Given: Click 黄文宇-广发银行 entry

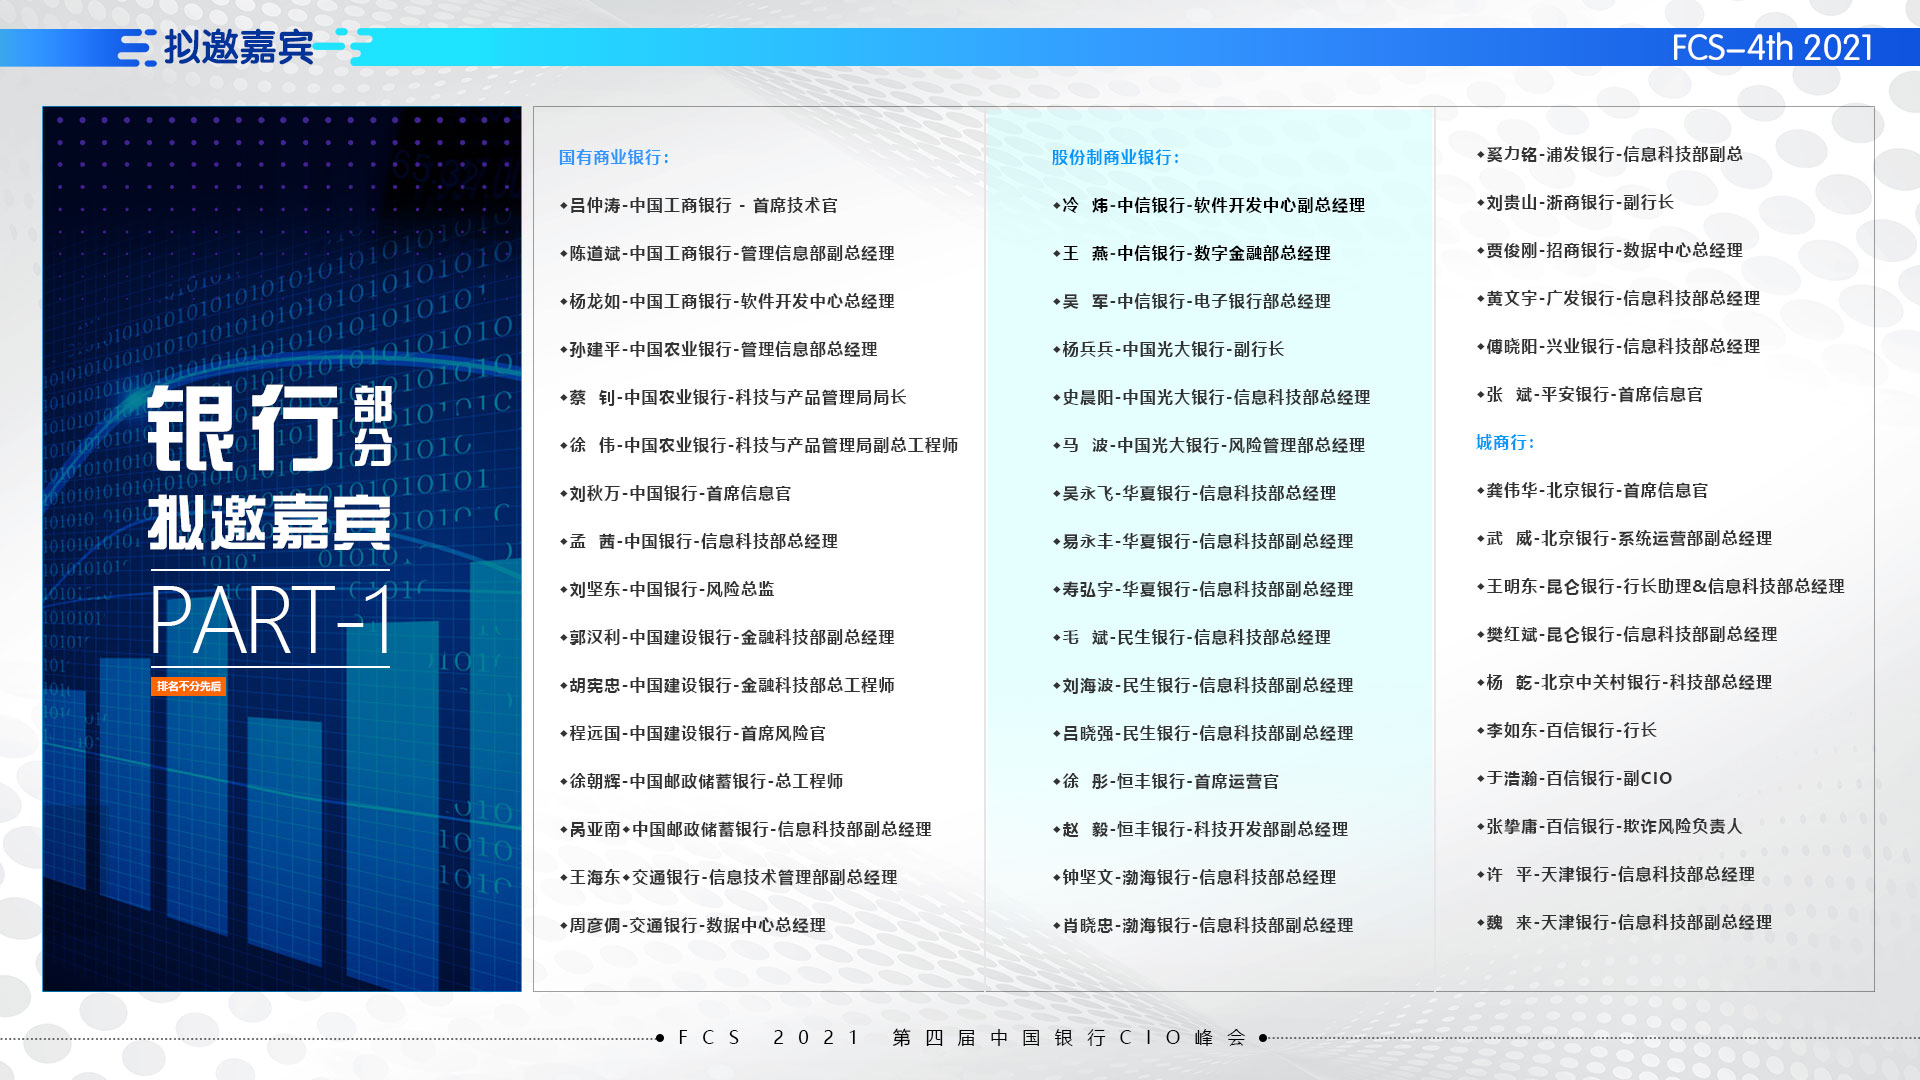Looking at the screenshot, I should tap(1618, 298).
